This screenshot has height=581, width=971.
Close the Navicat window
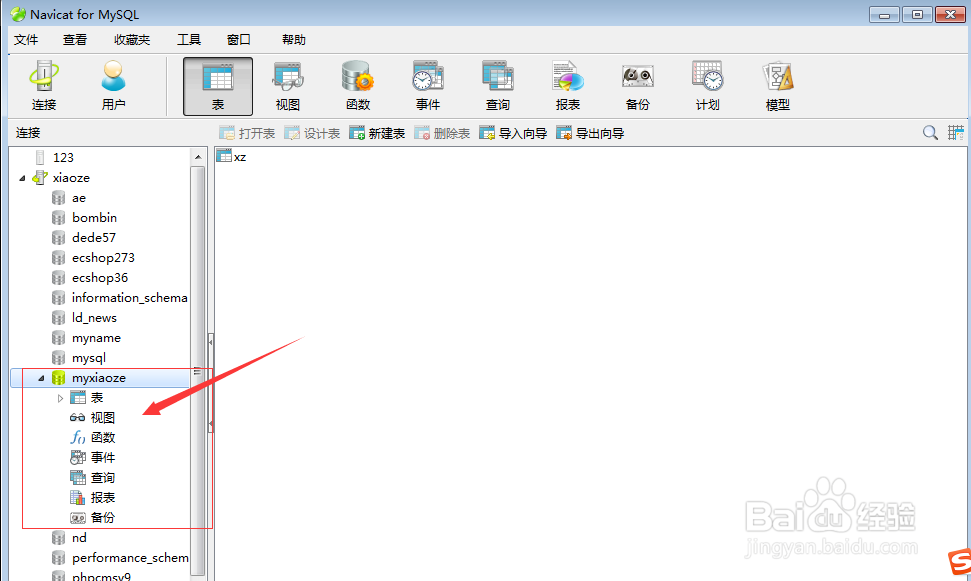(950, 14)
